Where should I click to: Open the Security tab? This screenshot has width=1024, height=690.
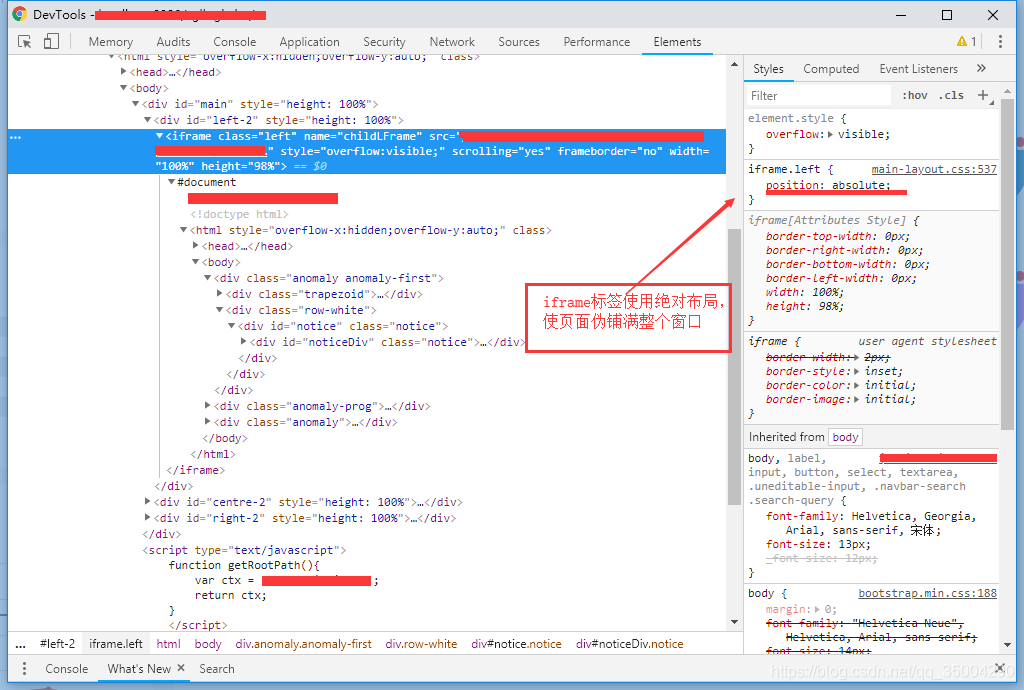384,42
